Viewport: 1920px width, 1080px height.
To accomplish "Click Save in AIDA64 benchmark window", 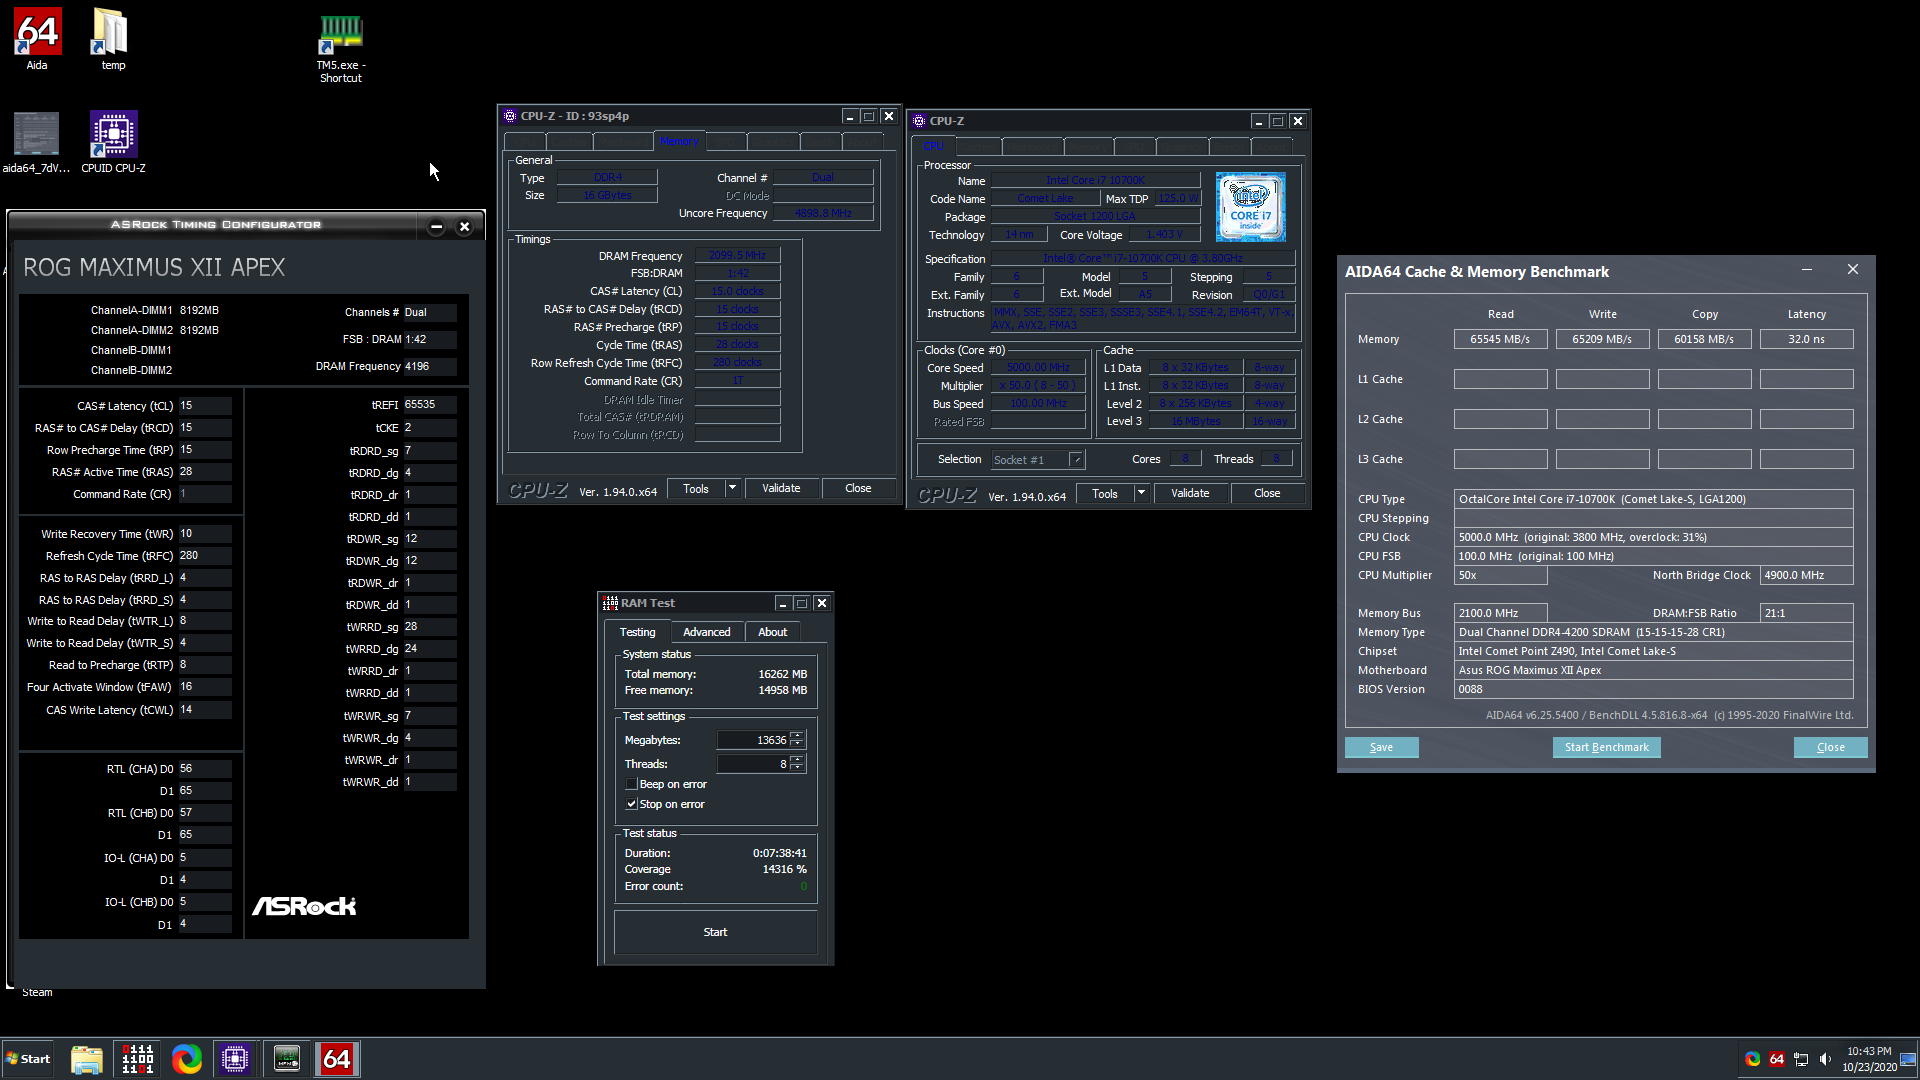I will 1381,747.
